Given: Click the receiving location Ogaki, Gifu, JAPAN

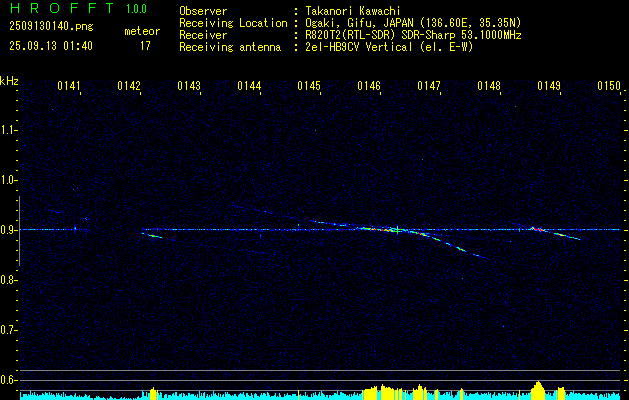Looking at the screenshot, I should tap(359, 23).
